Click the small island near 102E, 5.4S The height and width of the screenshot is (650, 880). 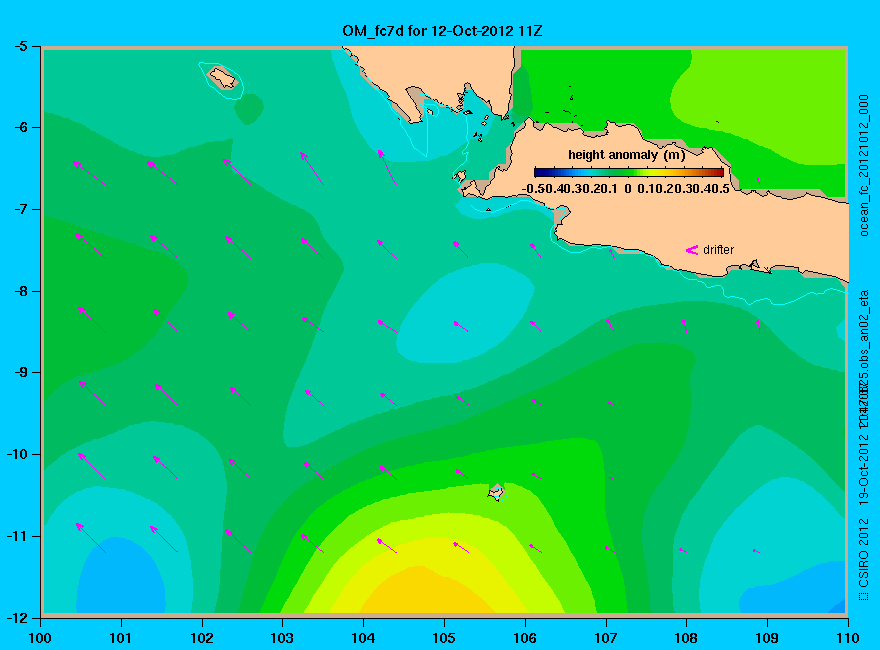pos(223,77)
